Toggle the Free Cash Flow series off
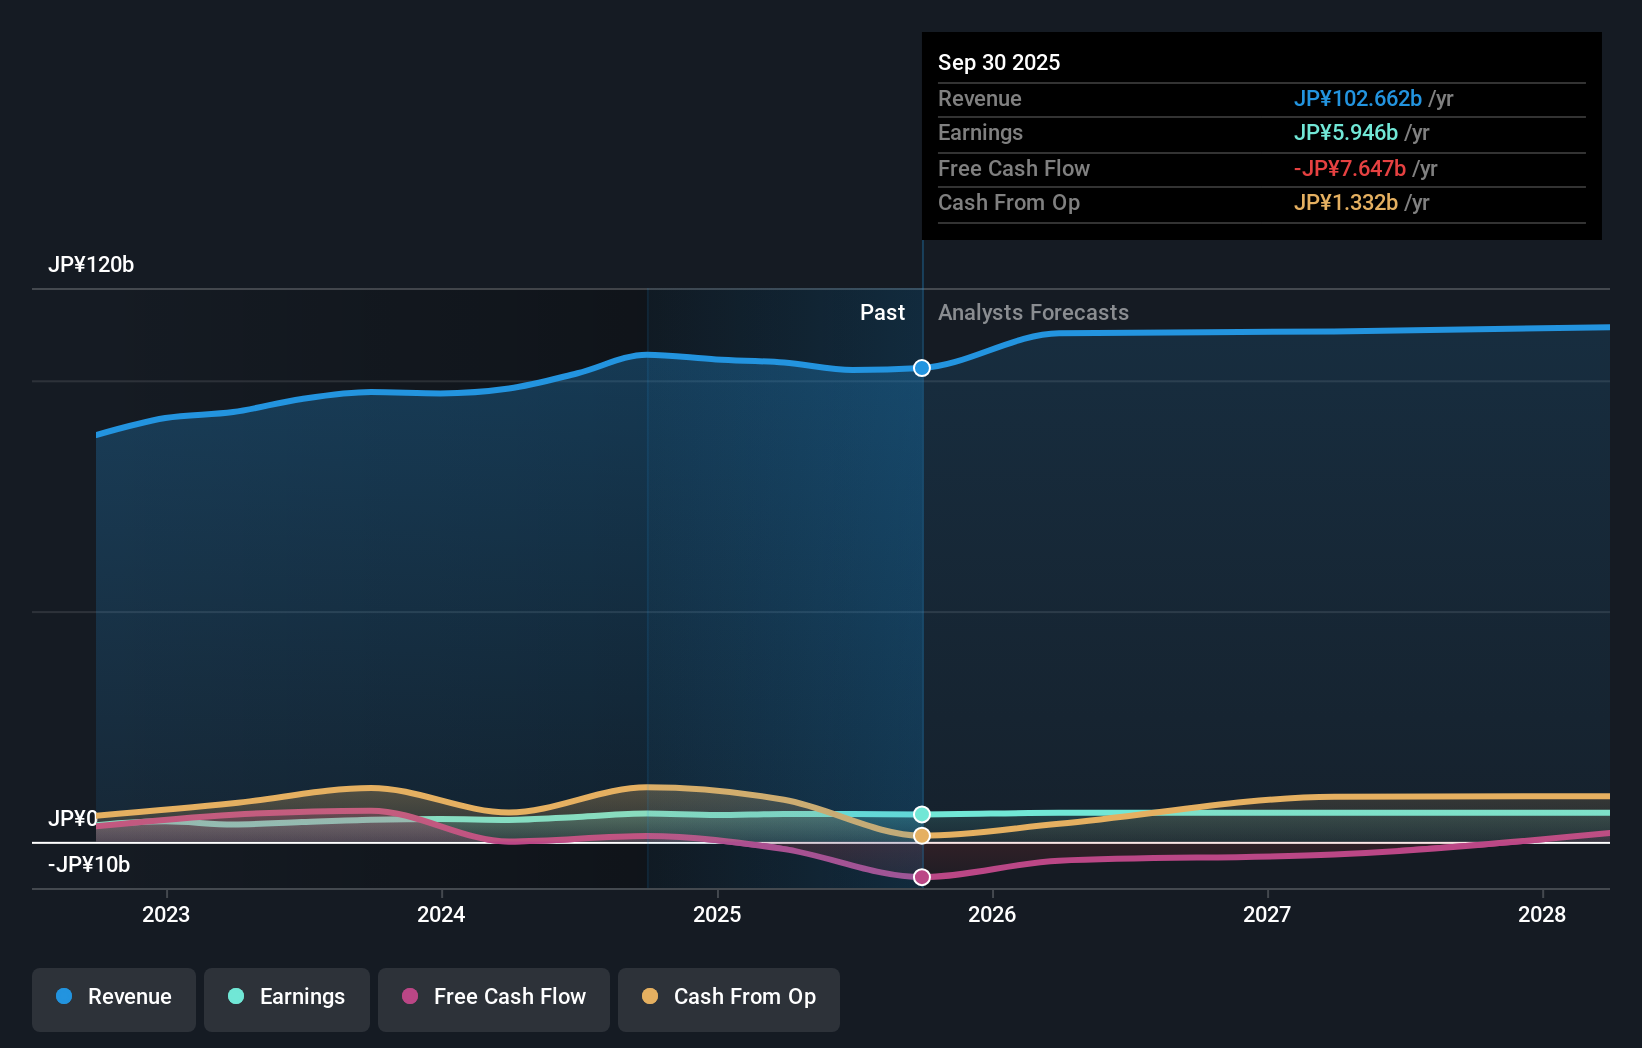Image resolution: width=1642 pixels, height=1048 pixels. [493, 997]
